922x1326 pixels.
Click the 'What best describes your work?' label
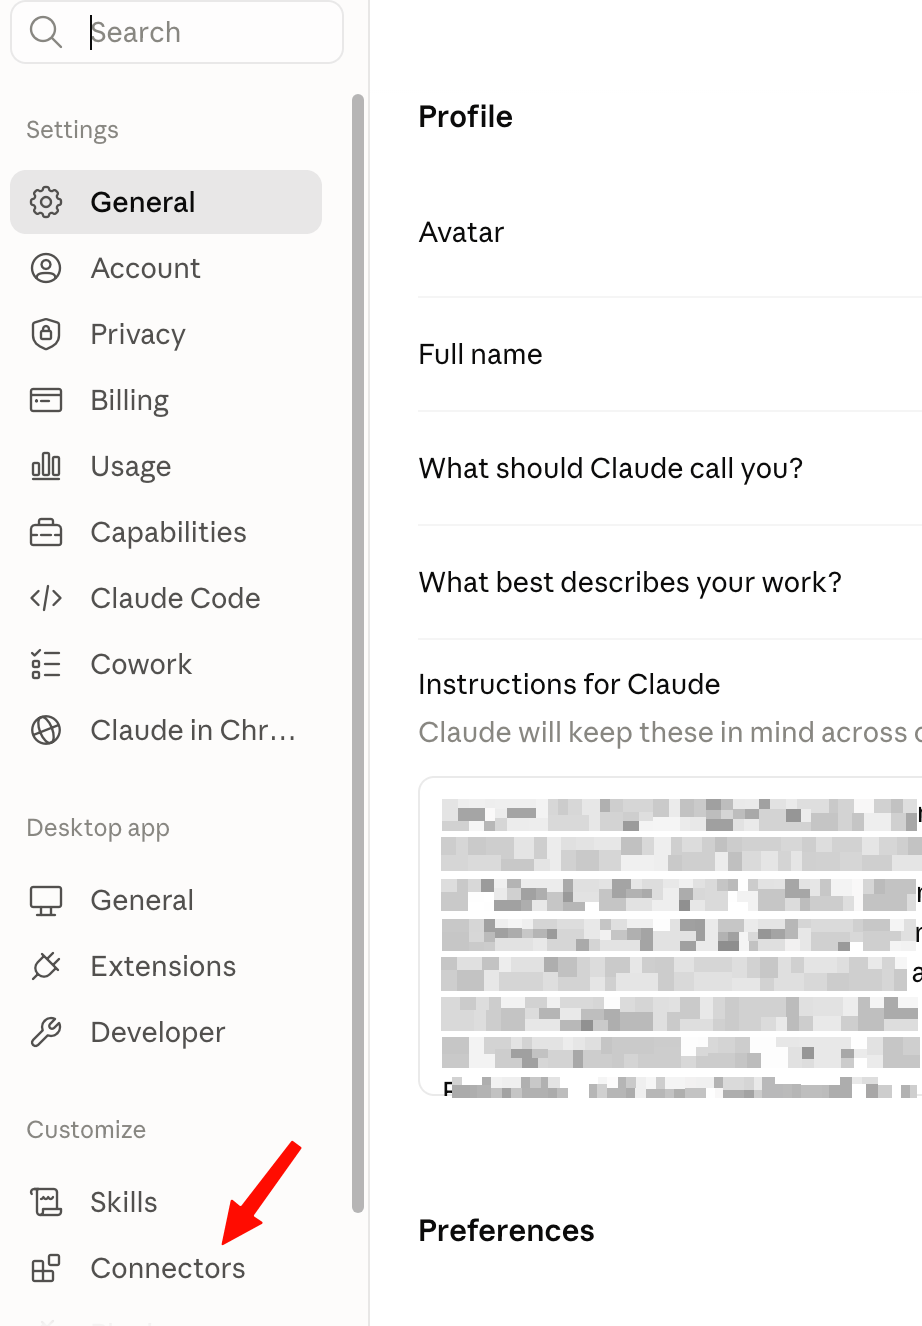(630, 582)
